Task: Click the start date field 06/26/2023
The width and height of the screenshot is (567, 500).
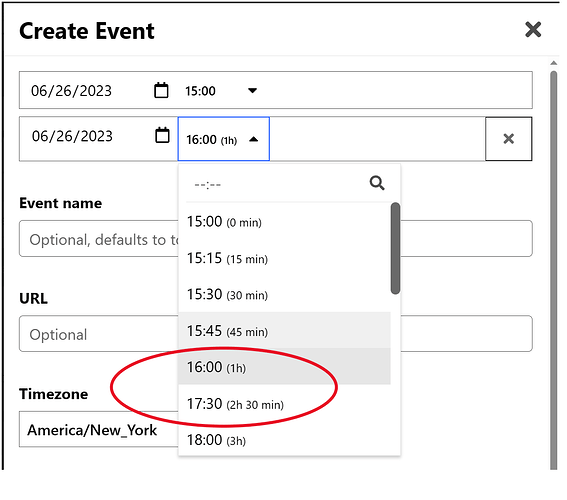Action: (x=72, y=91)
